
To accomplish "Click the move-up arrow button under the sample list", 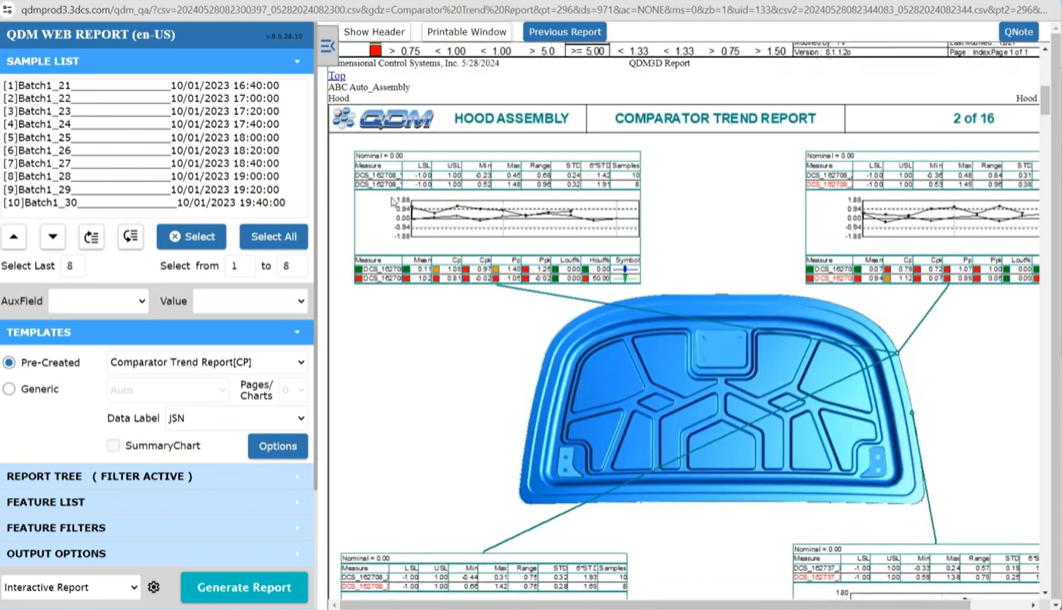I will click(14, 237).
